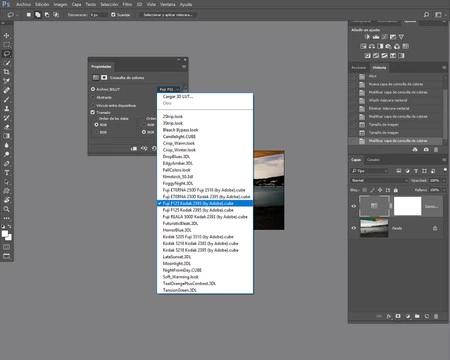Open the Filtro menu

127,4
